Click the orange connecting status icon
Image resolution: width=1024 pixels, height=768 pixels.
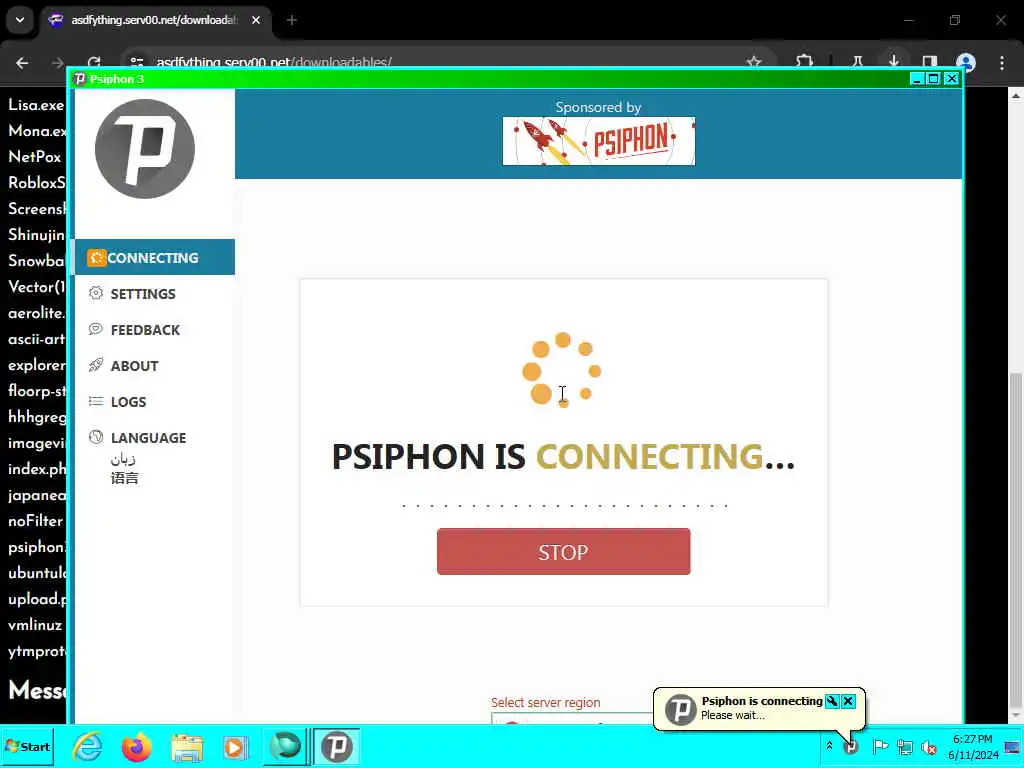[96, 257]
